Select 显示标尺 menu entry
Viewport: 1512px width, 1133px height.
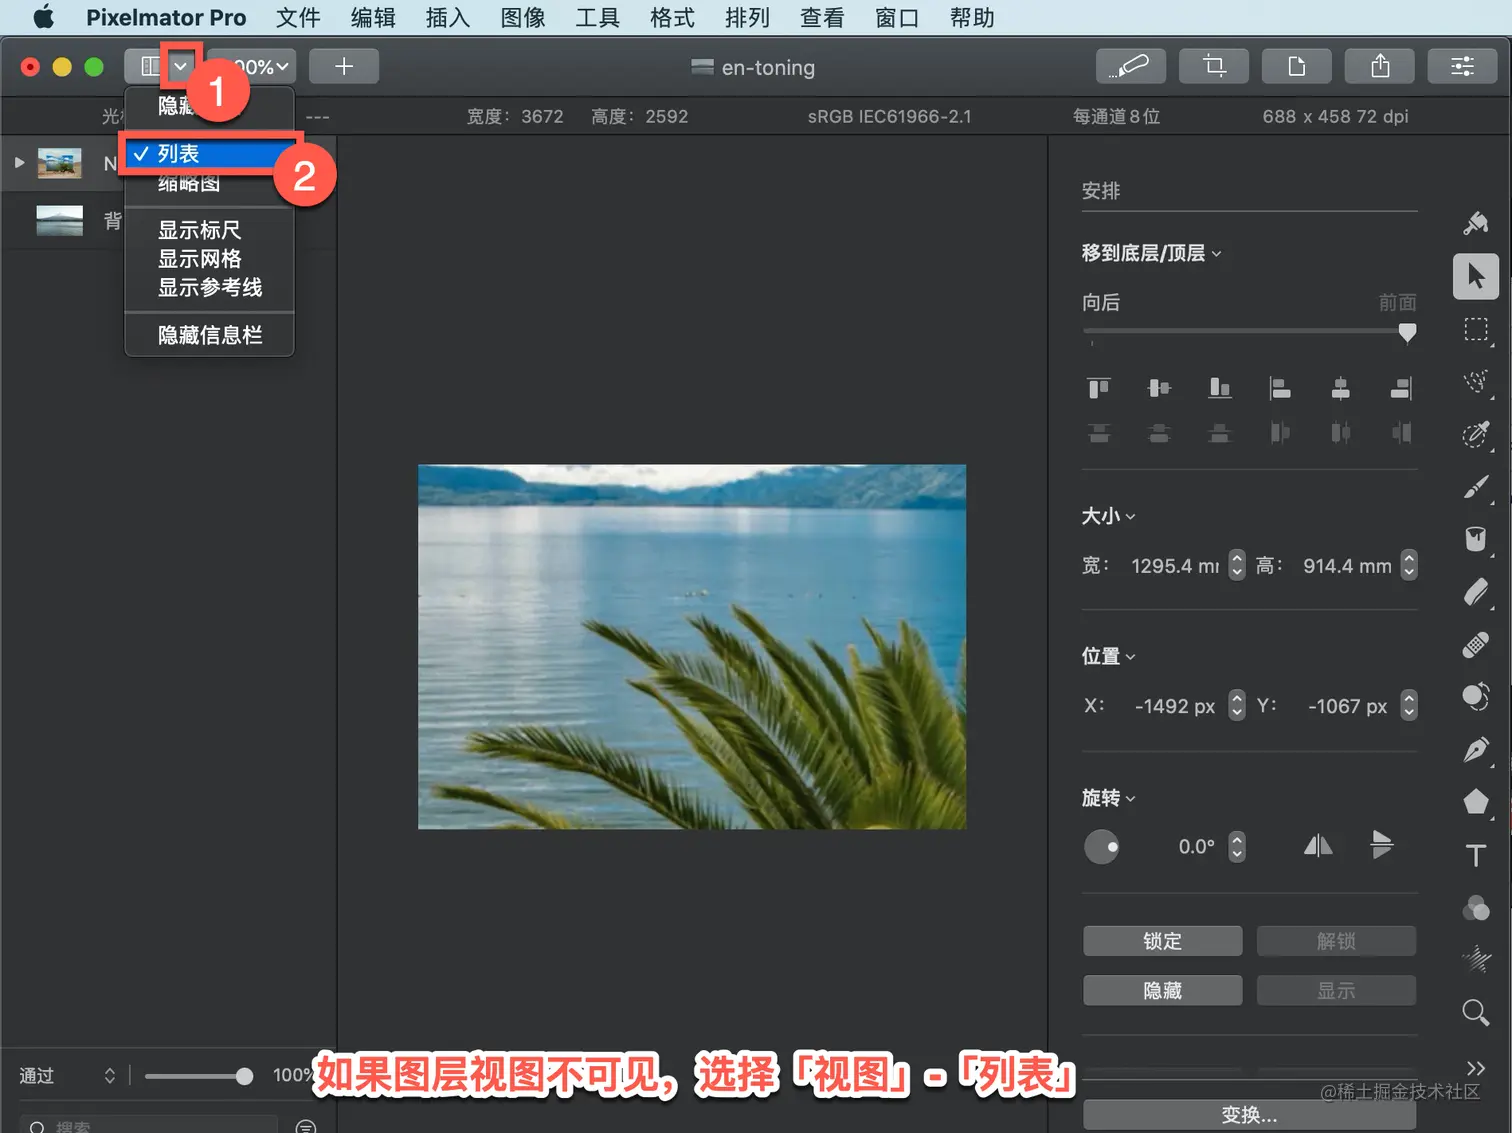(209, 230)
